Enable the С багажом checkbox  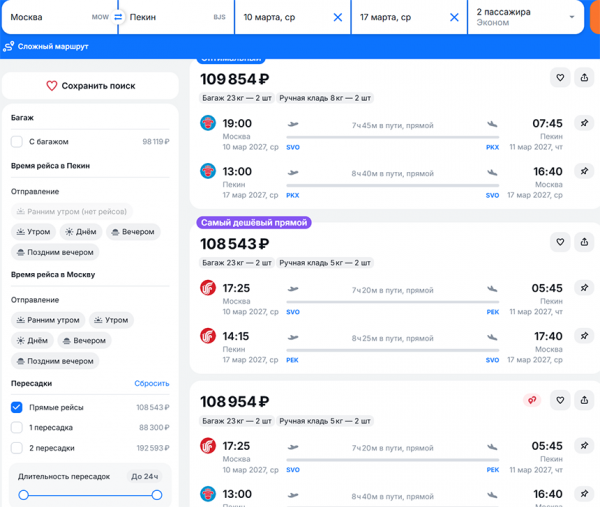pos(17,142)
